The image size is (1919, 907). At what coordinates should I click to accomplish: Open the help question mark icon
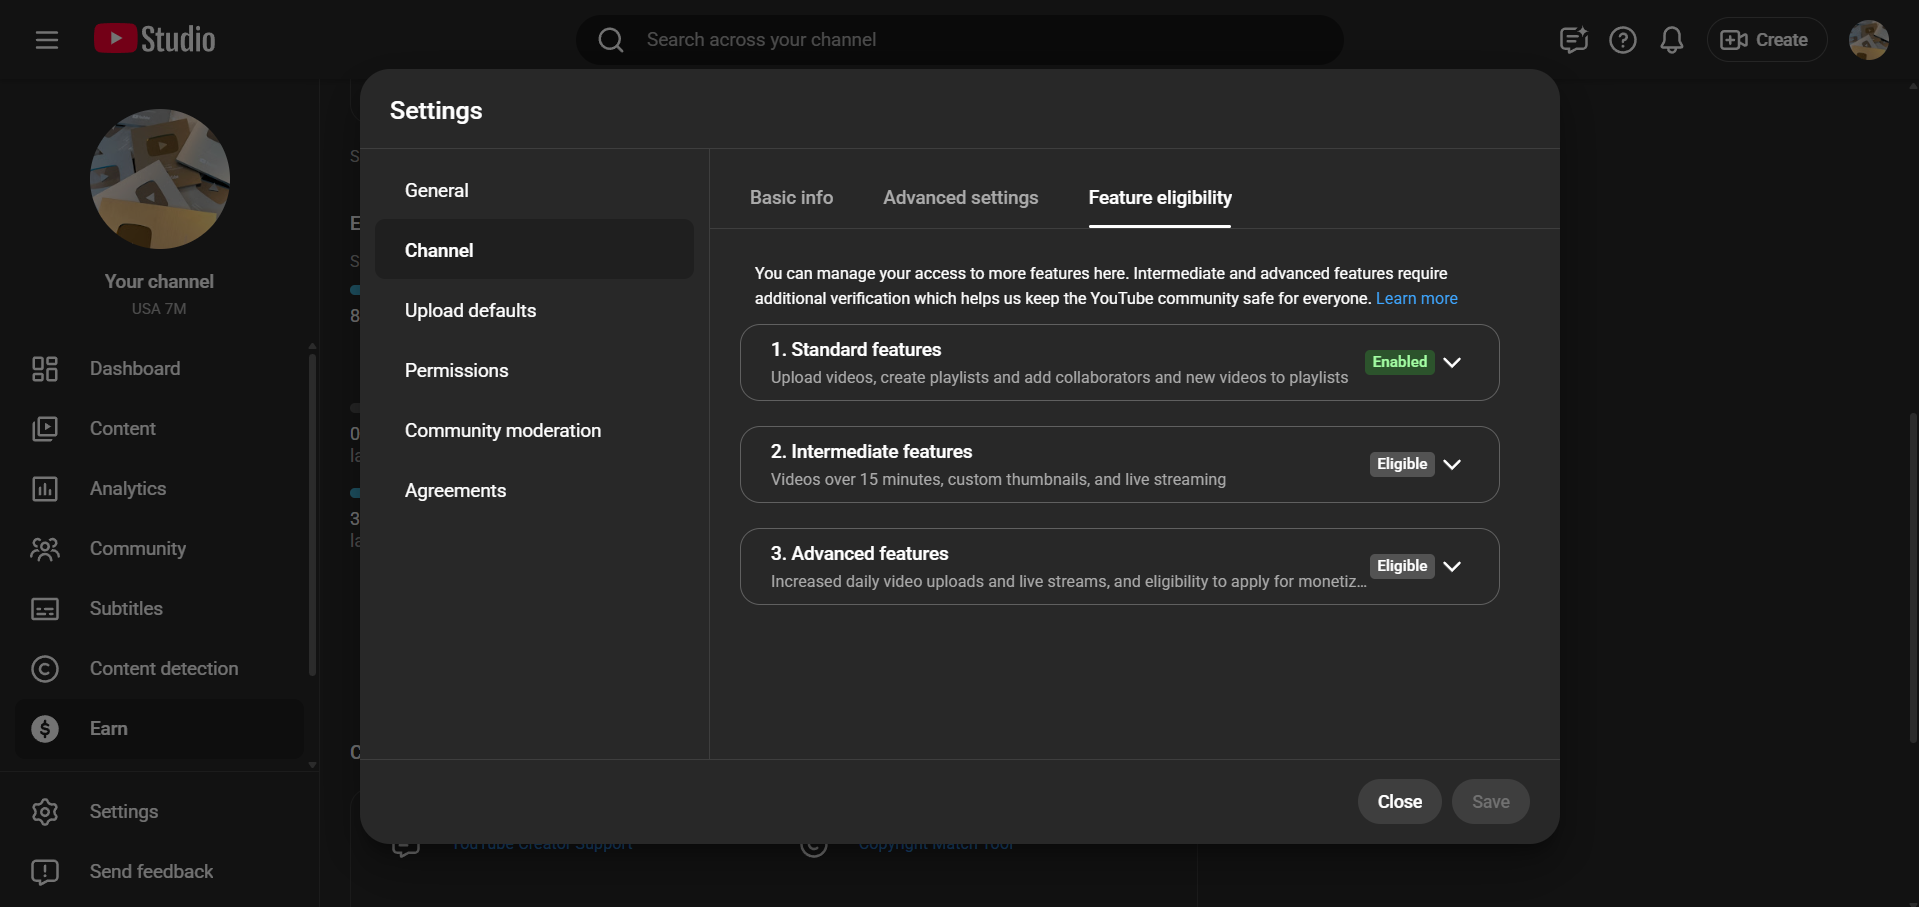(x=1622, y=40)
